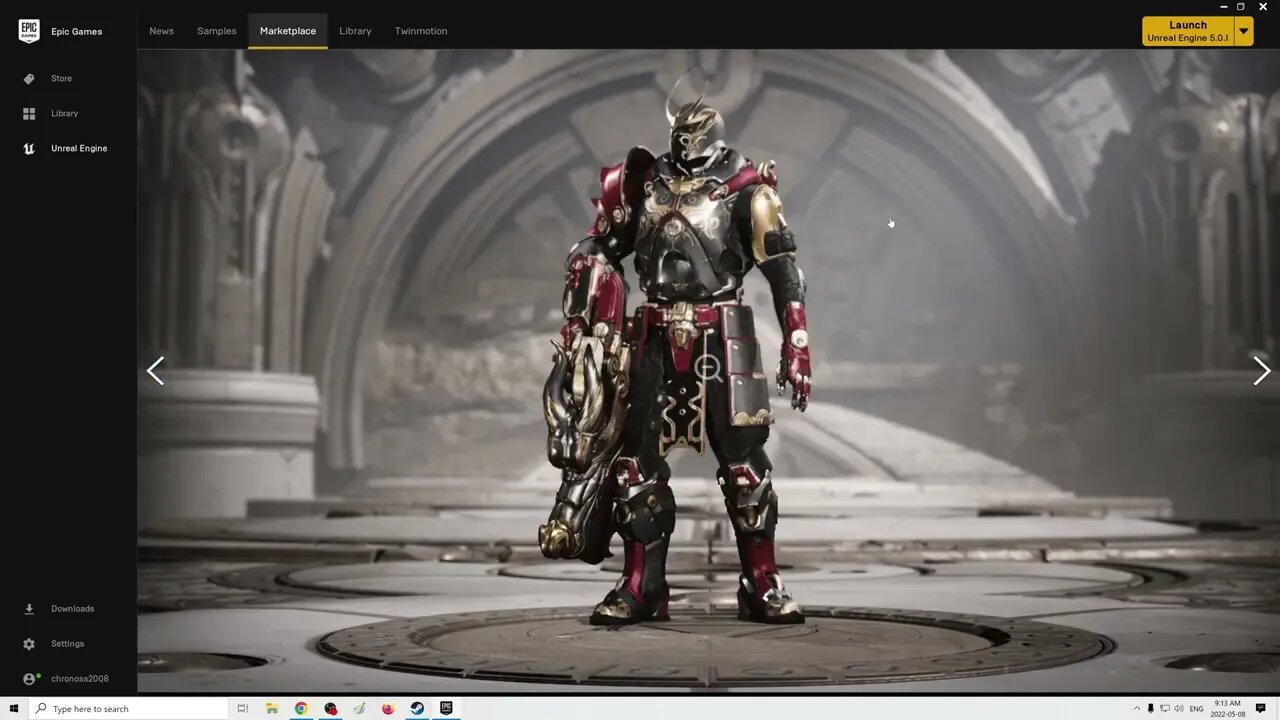Image resolution: width=1280 pixels, height=720 pixels.
Task: Open the network tray icon
Action: coord(1164,708)
